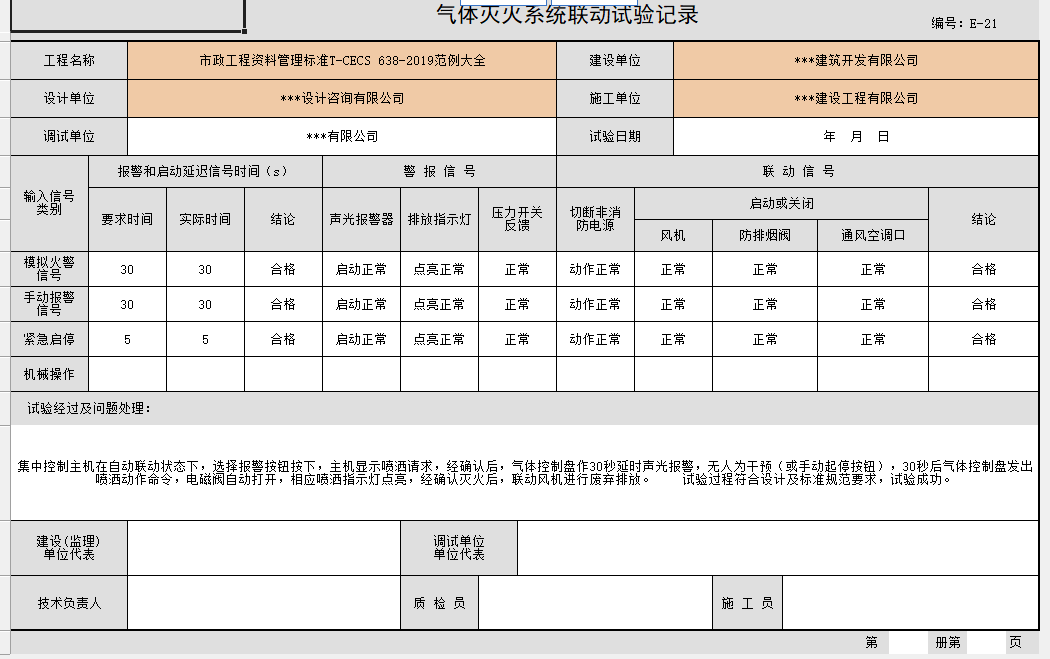
Task: Click the ***设计咨询有限公司 cell
Action: [x=341, y=99]
